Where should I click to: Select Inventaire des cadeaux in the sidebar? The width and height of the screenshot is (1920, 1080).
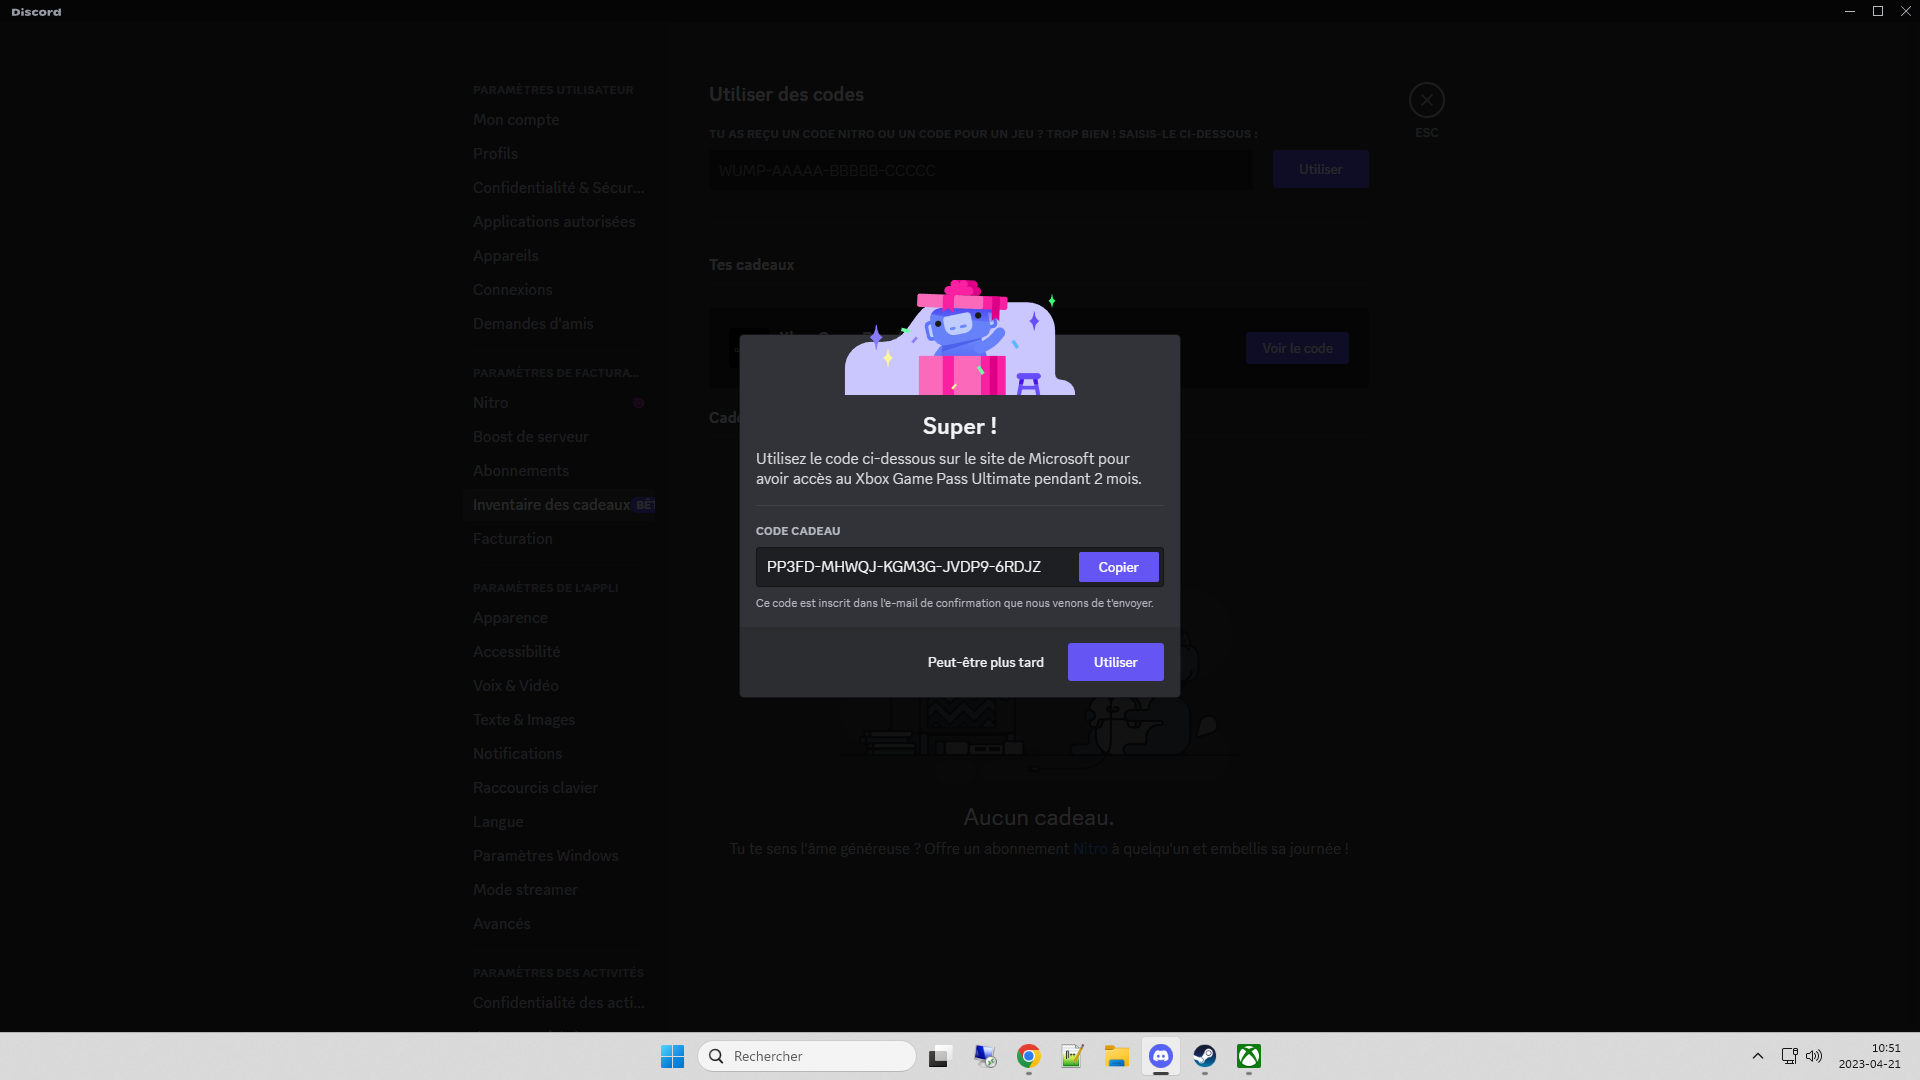[551, 505]
